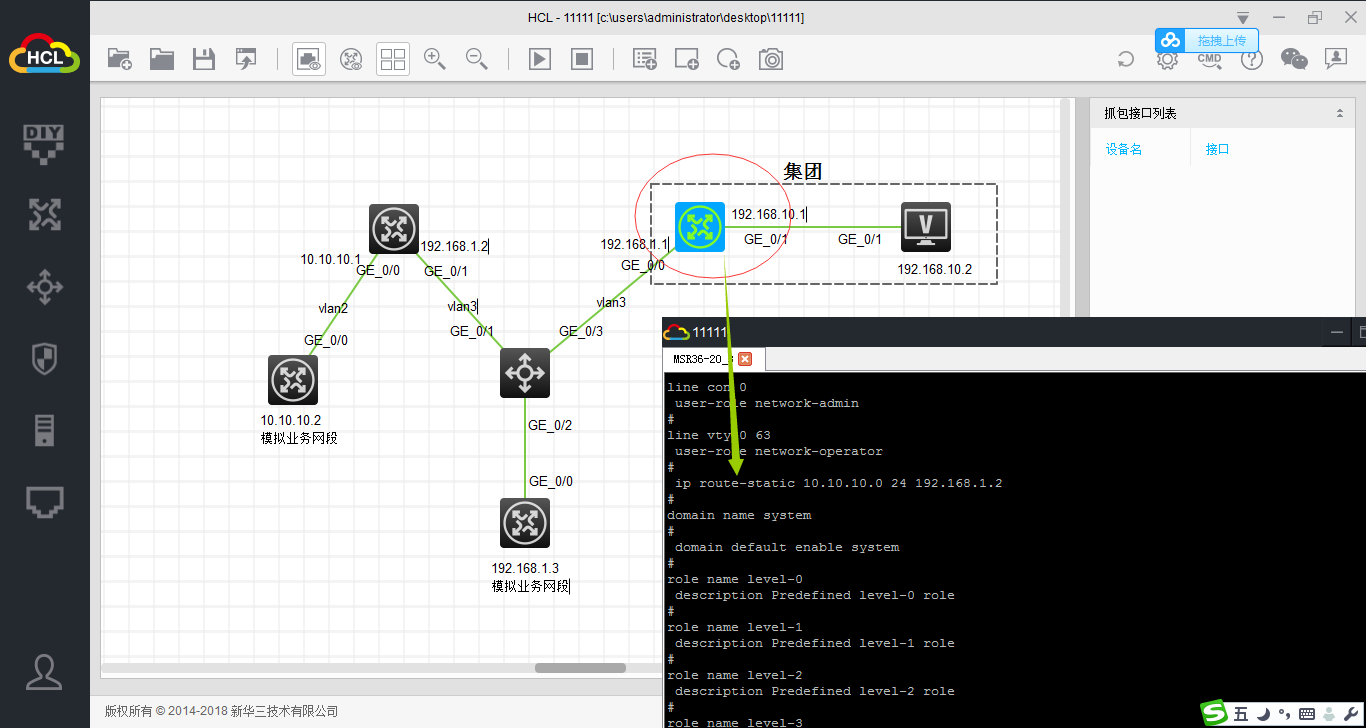
Task: Toggle the canvas grid display button
Action: pyautogui.click(x=393, y=59)
